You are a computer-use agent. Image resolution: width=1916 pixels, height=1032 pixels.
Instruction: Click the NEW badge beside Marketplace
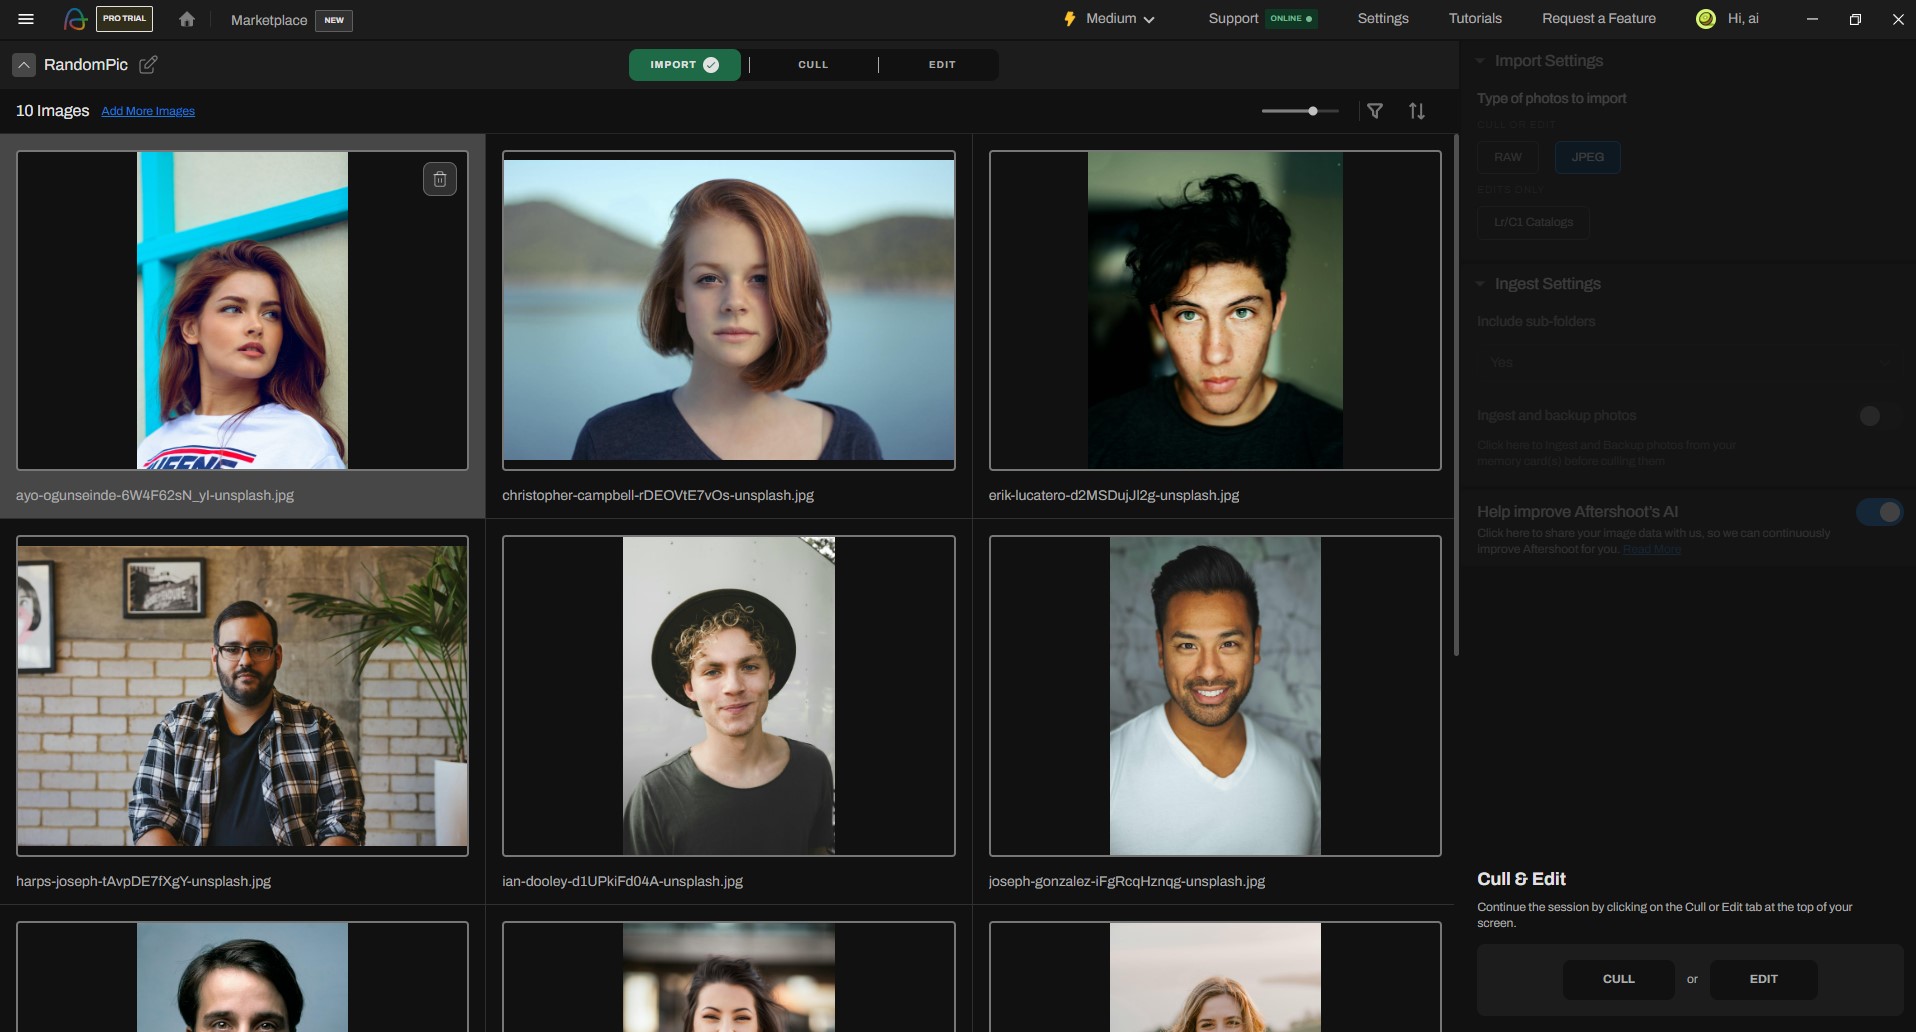tap(334, 20)
